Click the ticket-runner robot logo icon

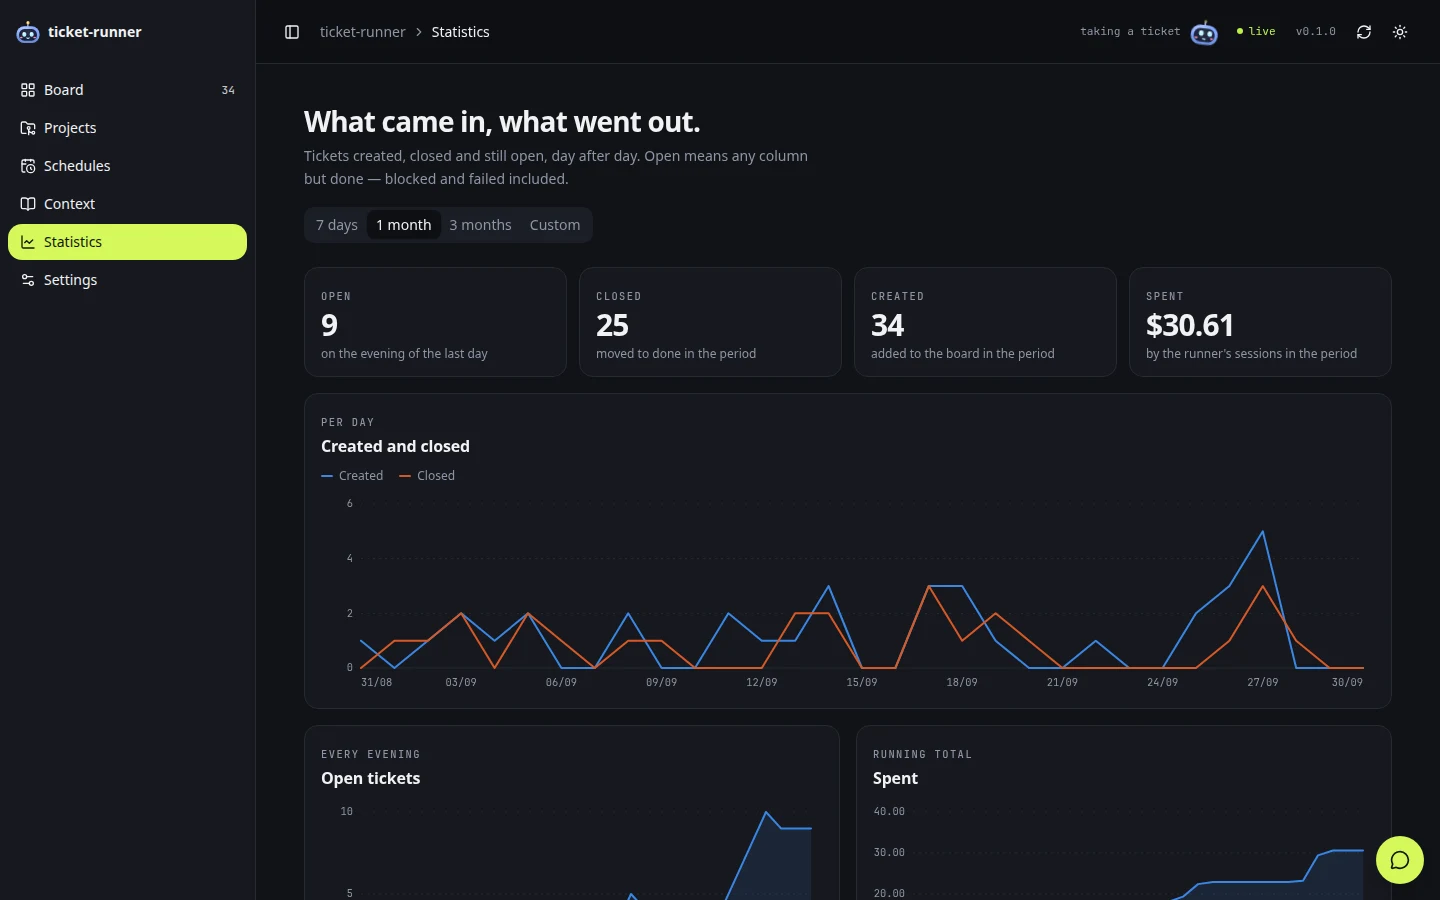click(28, 32)
